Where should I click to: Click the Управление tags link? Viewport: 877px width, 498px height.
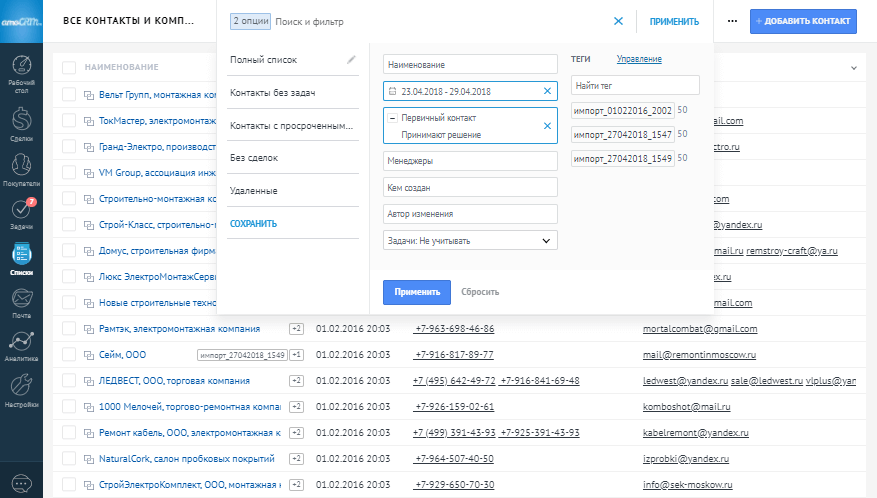[638, 60]
